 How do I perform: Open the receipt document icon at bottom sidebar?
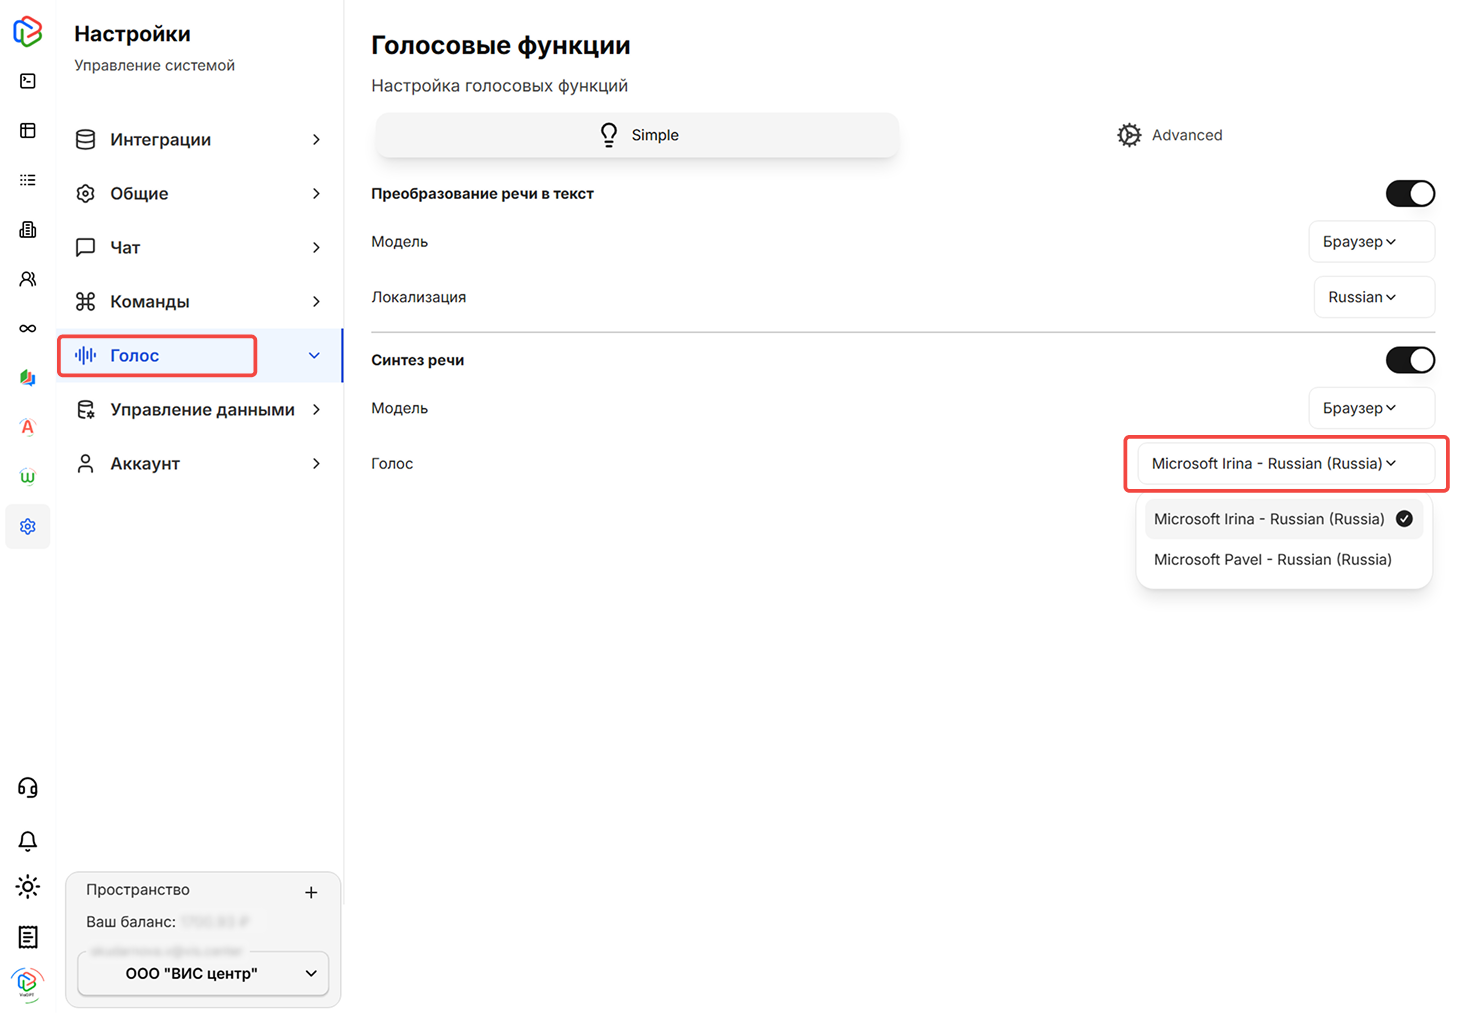tap(27, 937)
